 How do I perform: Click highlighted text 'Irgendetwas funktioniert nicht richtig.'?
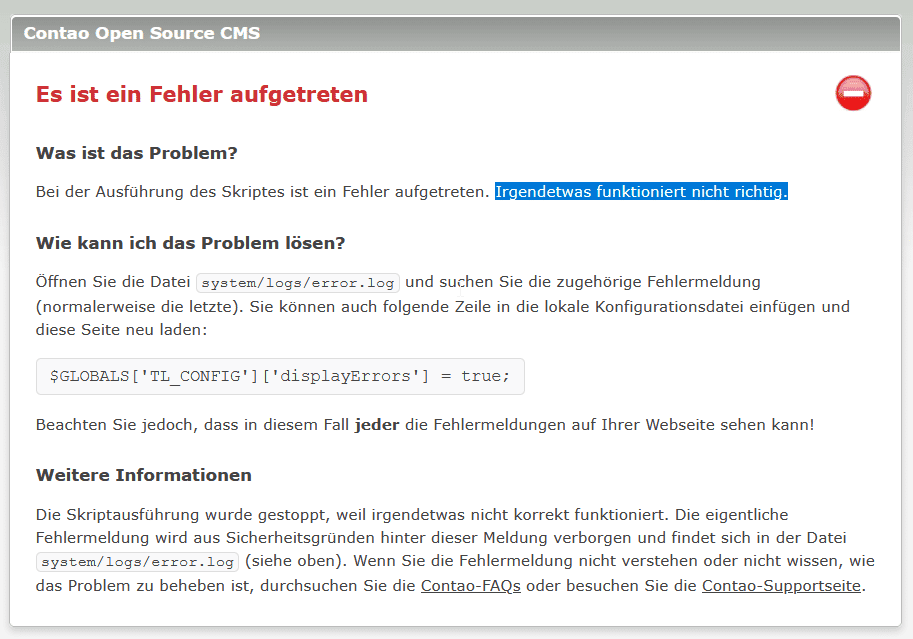641,192
